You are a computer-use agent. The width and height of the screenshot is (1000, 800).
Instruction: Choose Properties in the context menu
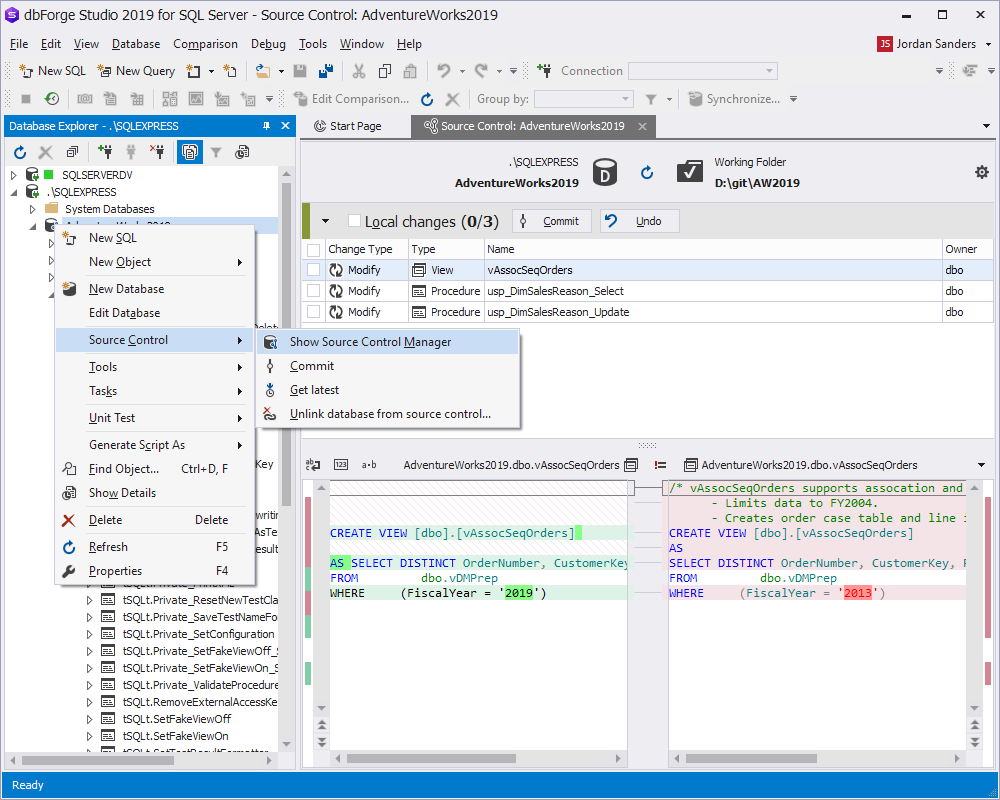tap(155, 571)
